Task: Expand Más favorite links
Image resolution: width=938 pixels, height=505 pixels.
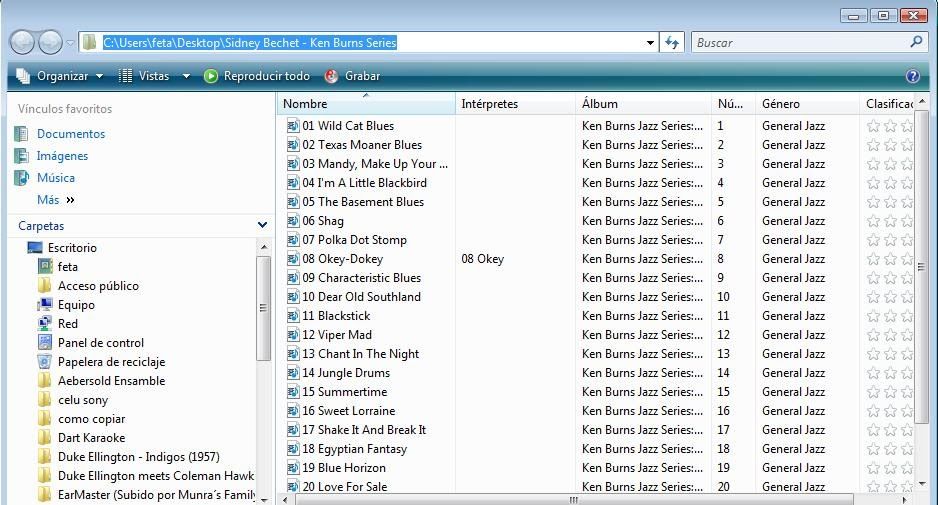Action: (56, 200)
